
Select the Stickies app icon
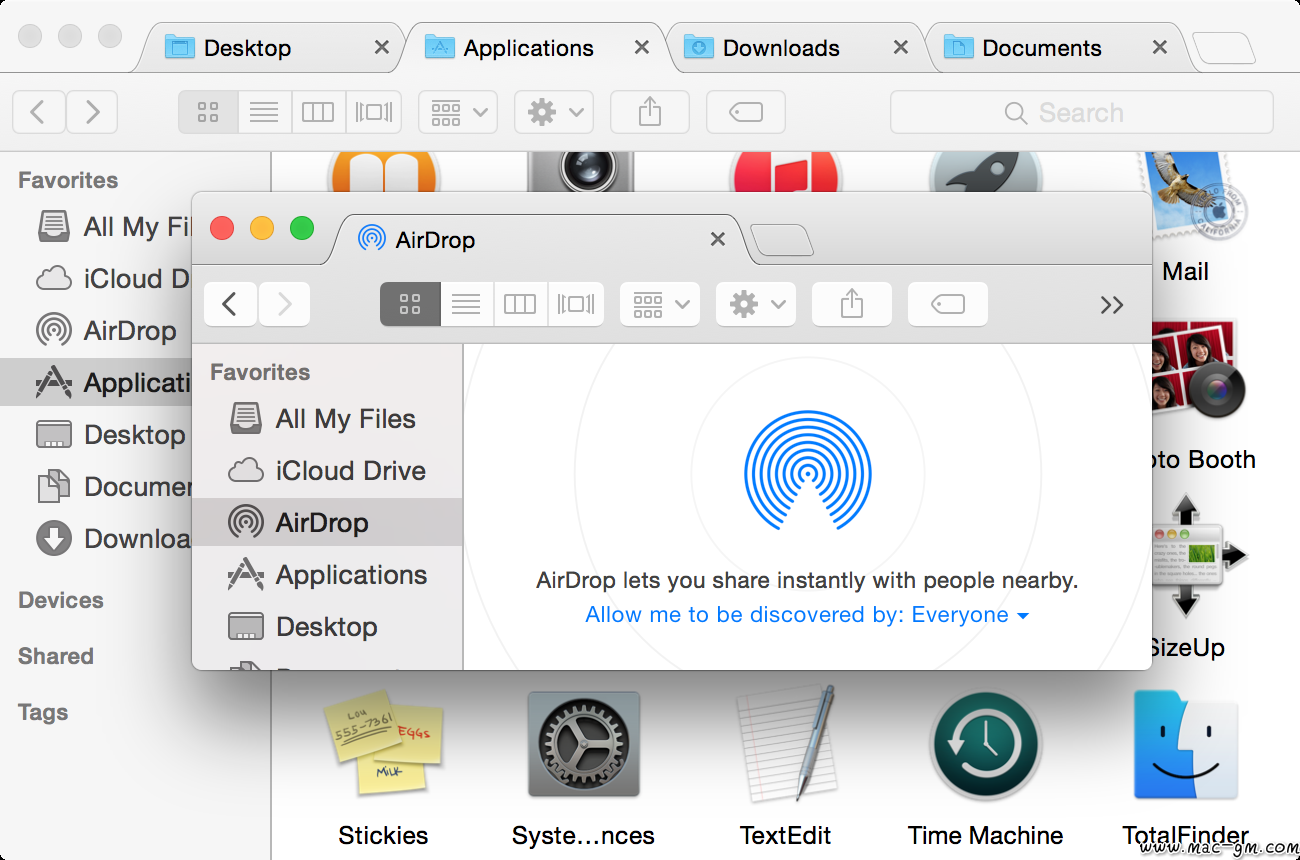[383, 745]
